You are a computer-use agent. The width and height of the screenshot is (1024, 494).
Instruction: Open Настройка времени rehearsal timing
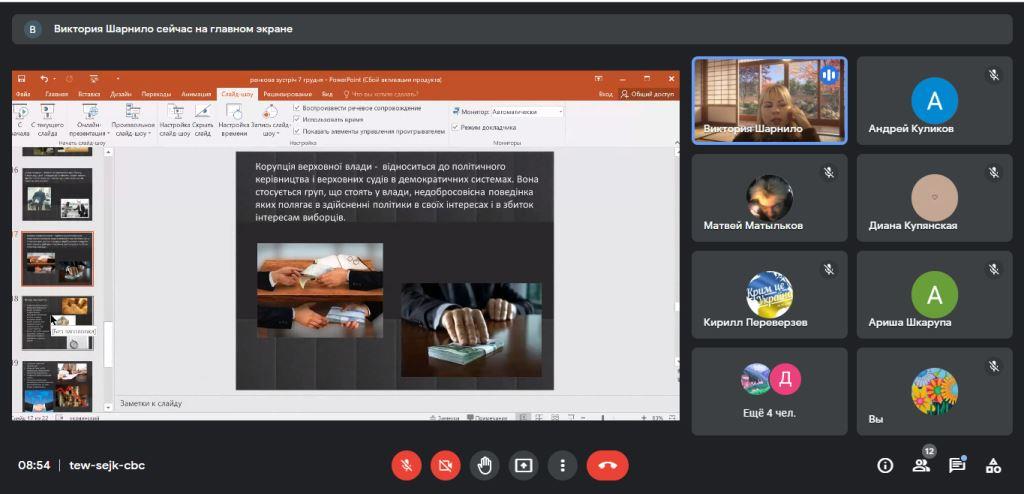point(234,120)
